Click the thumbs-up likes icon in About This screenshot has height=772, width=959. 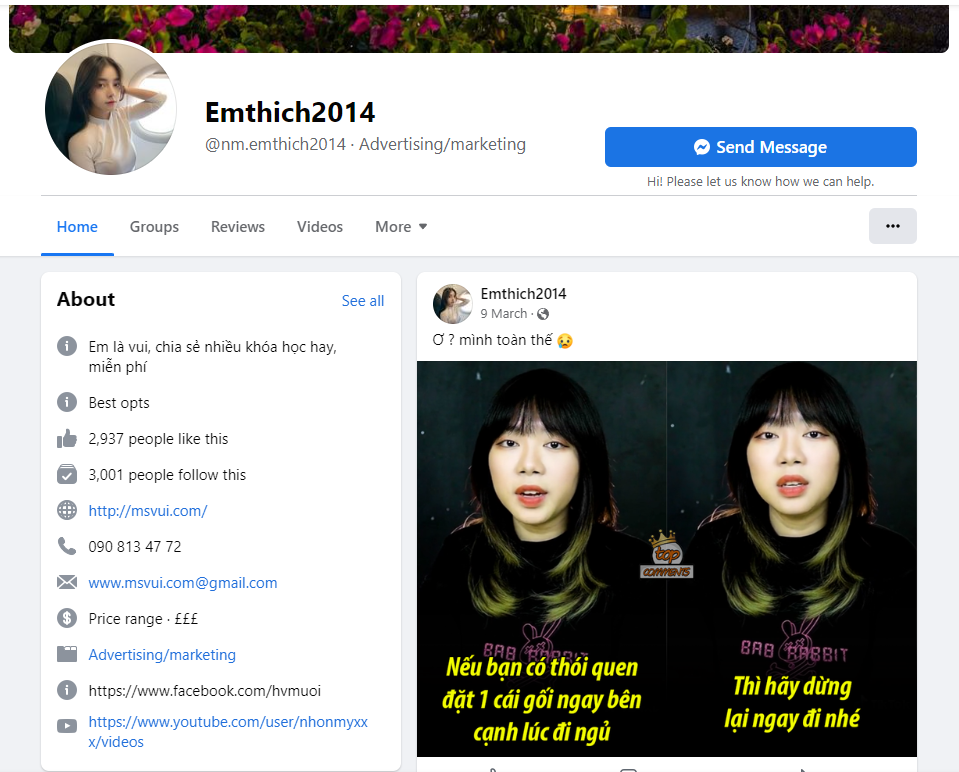click(x=67, y=439)
